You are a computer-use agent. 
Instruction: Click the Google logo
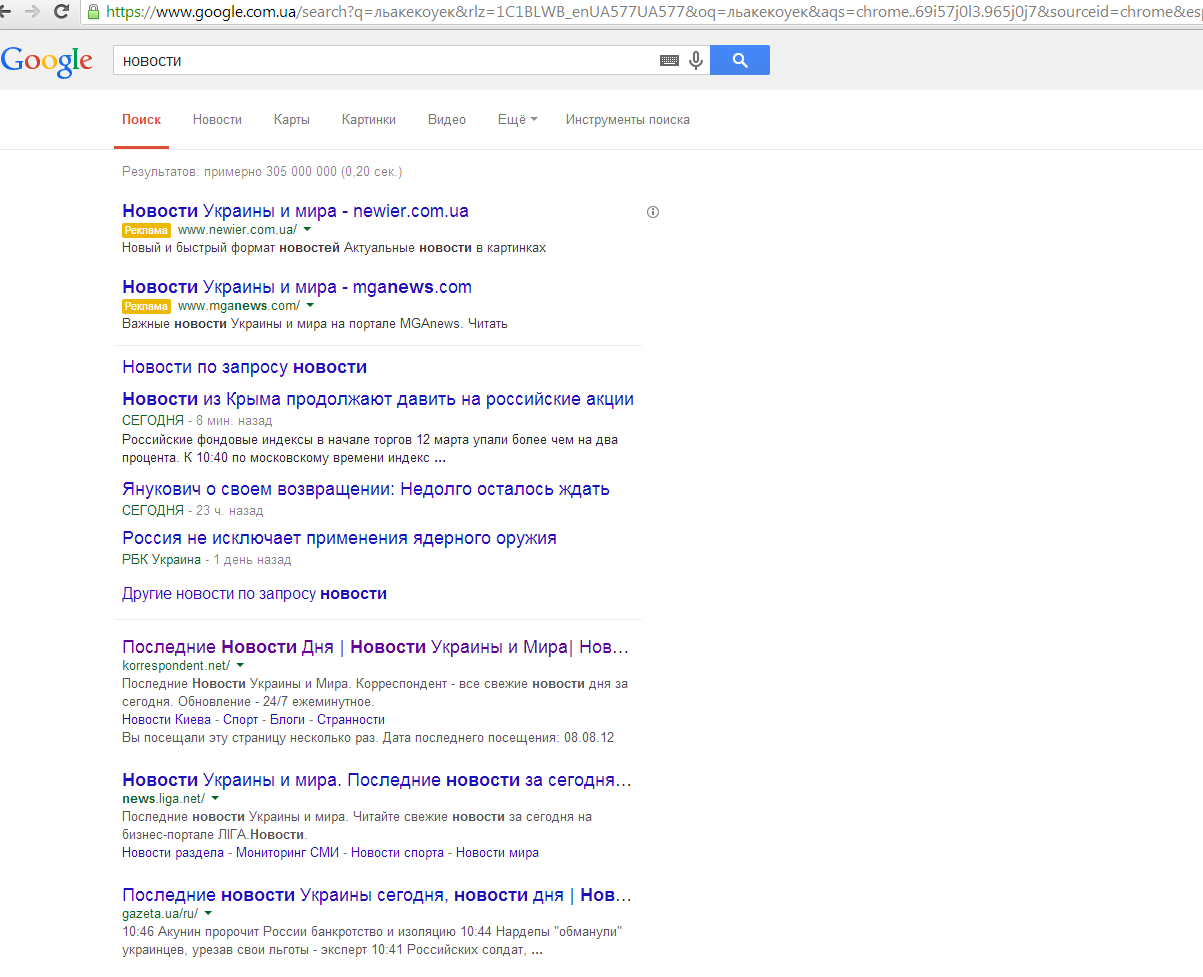[x=47, y=61]
